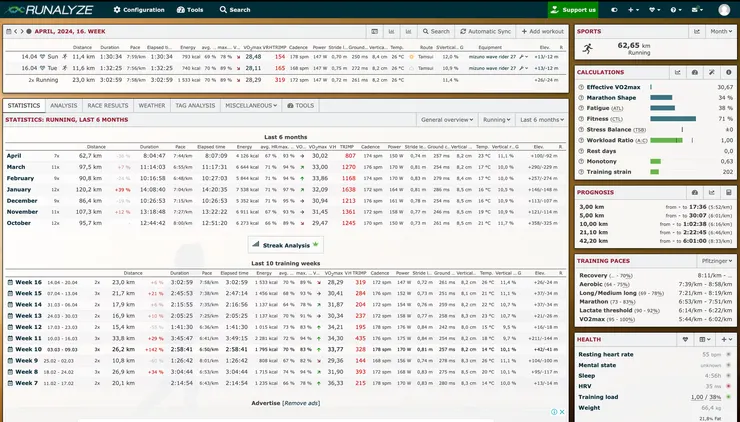Viewport: 740px width, 422px height.
Task: Click the Search item in top navigation
Action: tap(234, 9)
